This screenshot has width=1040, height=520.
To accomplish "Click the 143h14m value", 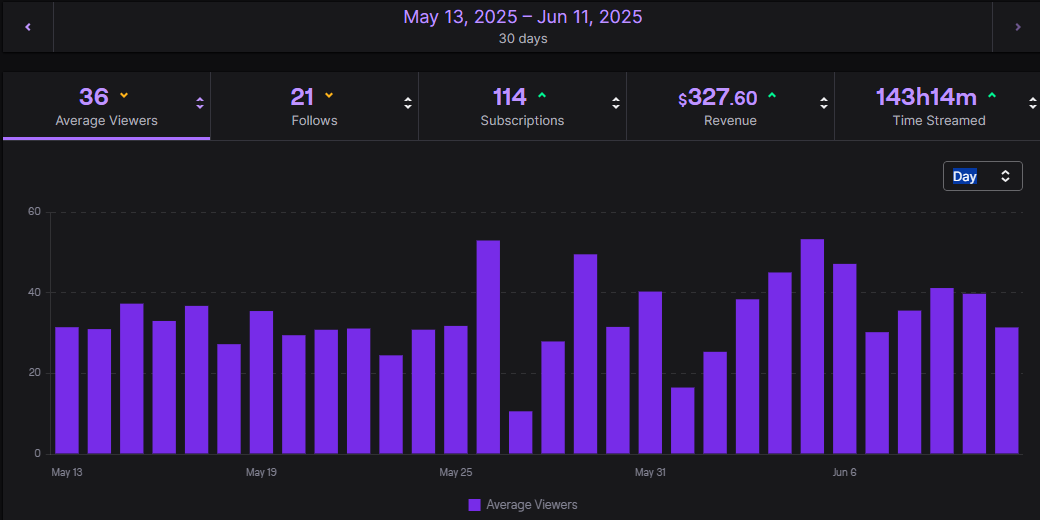I will pos(926,97).
